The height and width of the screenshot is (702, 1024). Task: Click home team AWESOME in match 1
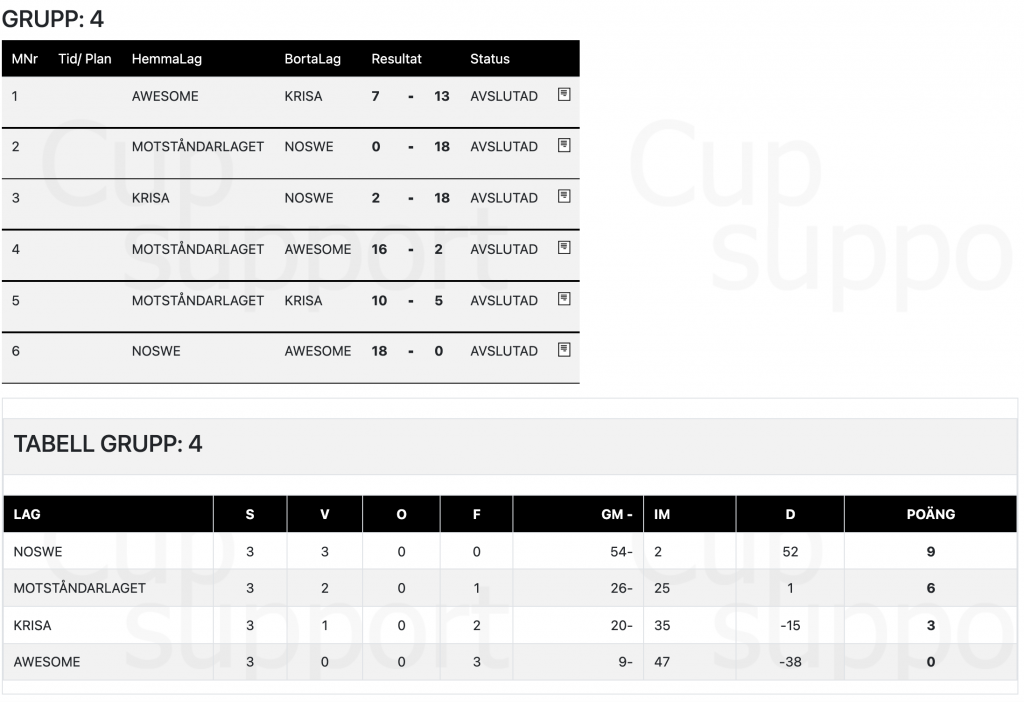[165, 96]
